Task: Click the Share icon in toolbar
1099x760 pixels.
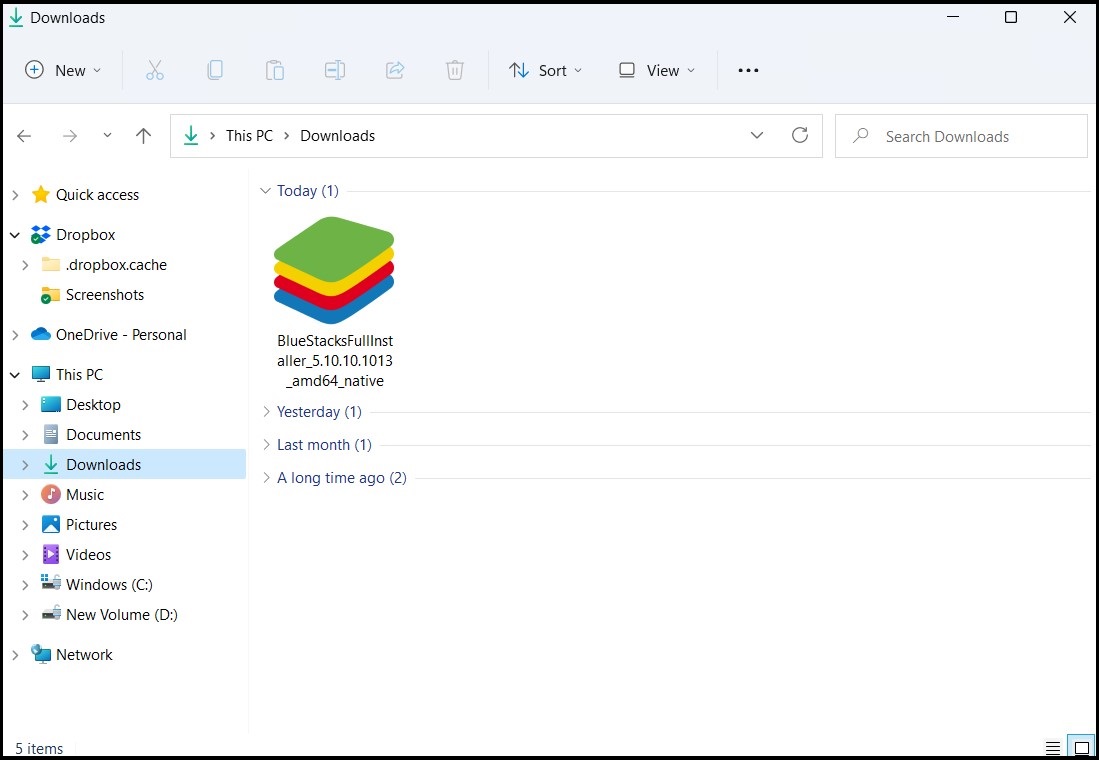Action: [x=395, y=70]
